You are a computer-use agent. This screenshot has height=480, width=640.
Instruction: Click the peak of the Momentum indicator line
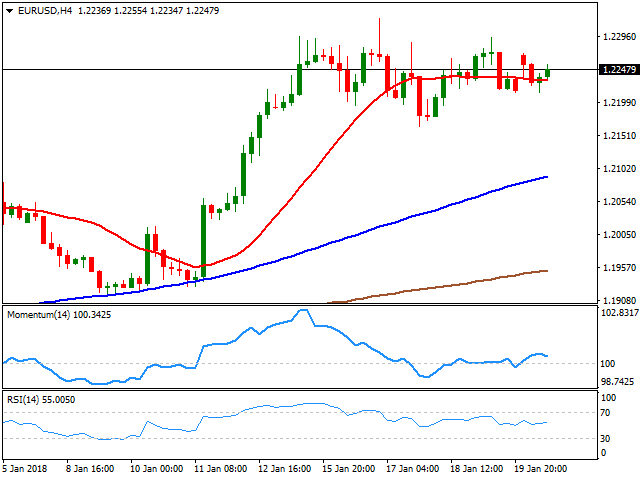[303, 310]
